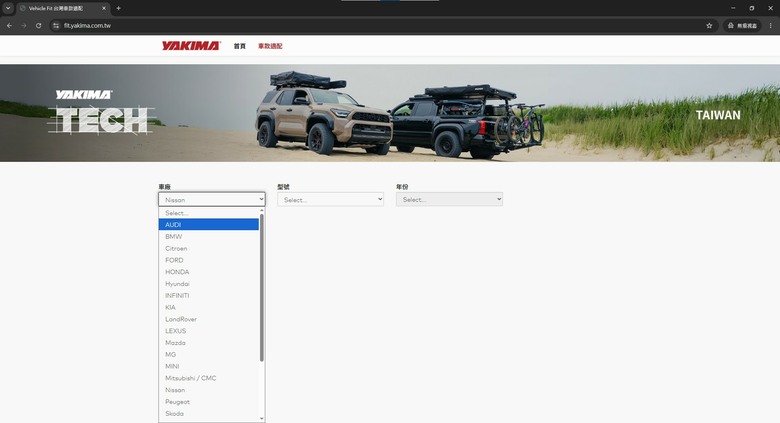Select LandRover from the make list
This screenshot has height=423, width=780.
point(209,319)
